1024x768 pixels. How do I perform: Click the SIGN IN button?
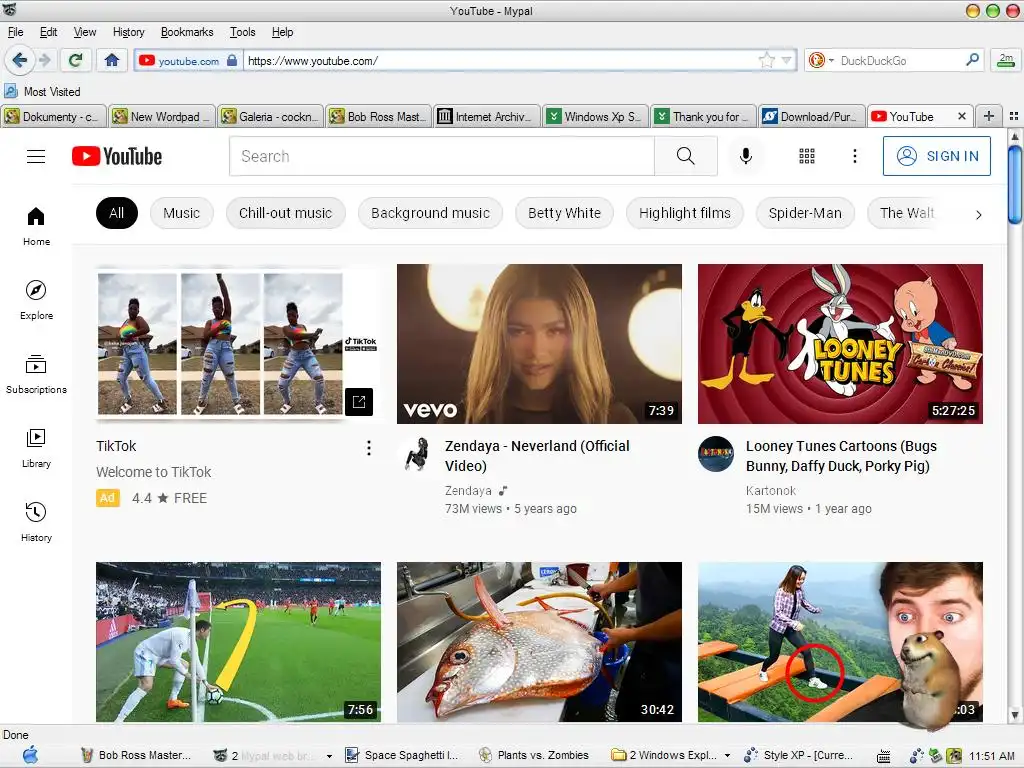[936, 156]
